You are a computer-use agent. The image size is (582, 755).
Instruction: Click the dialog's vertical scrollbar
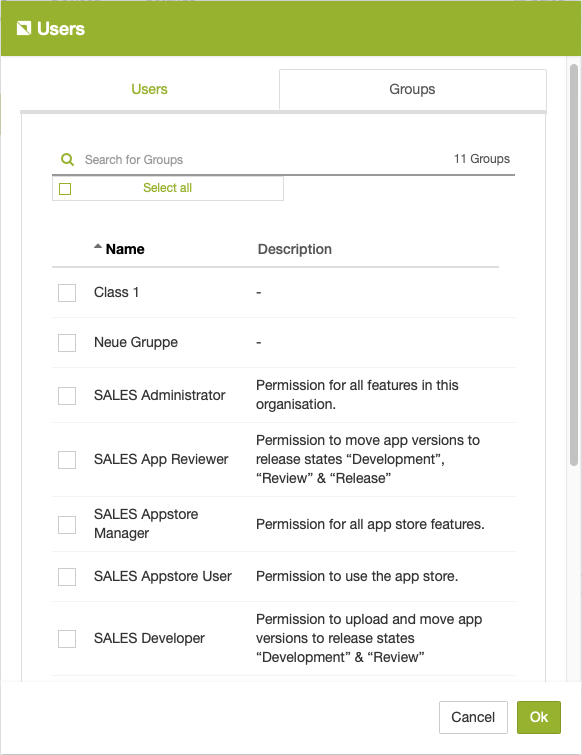(573, 265)
